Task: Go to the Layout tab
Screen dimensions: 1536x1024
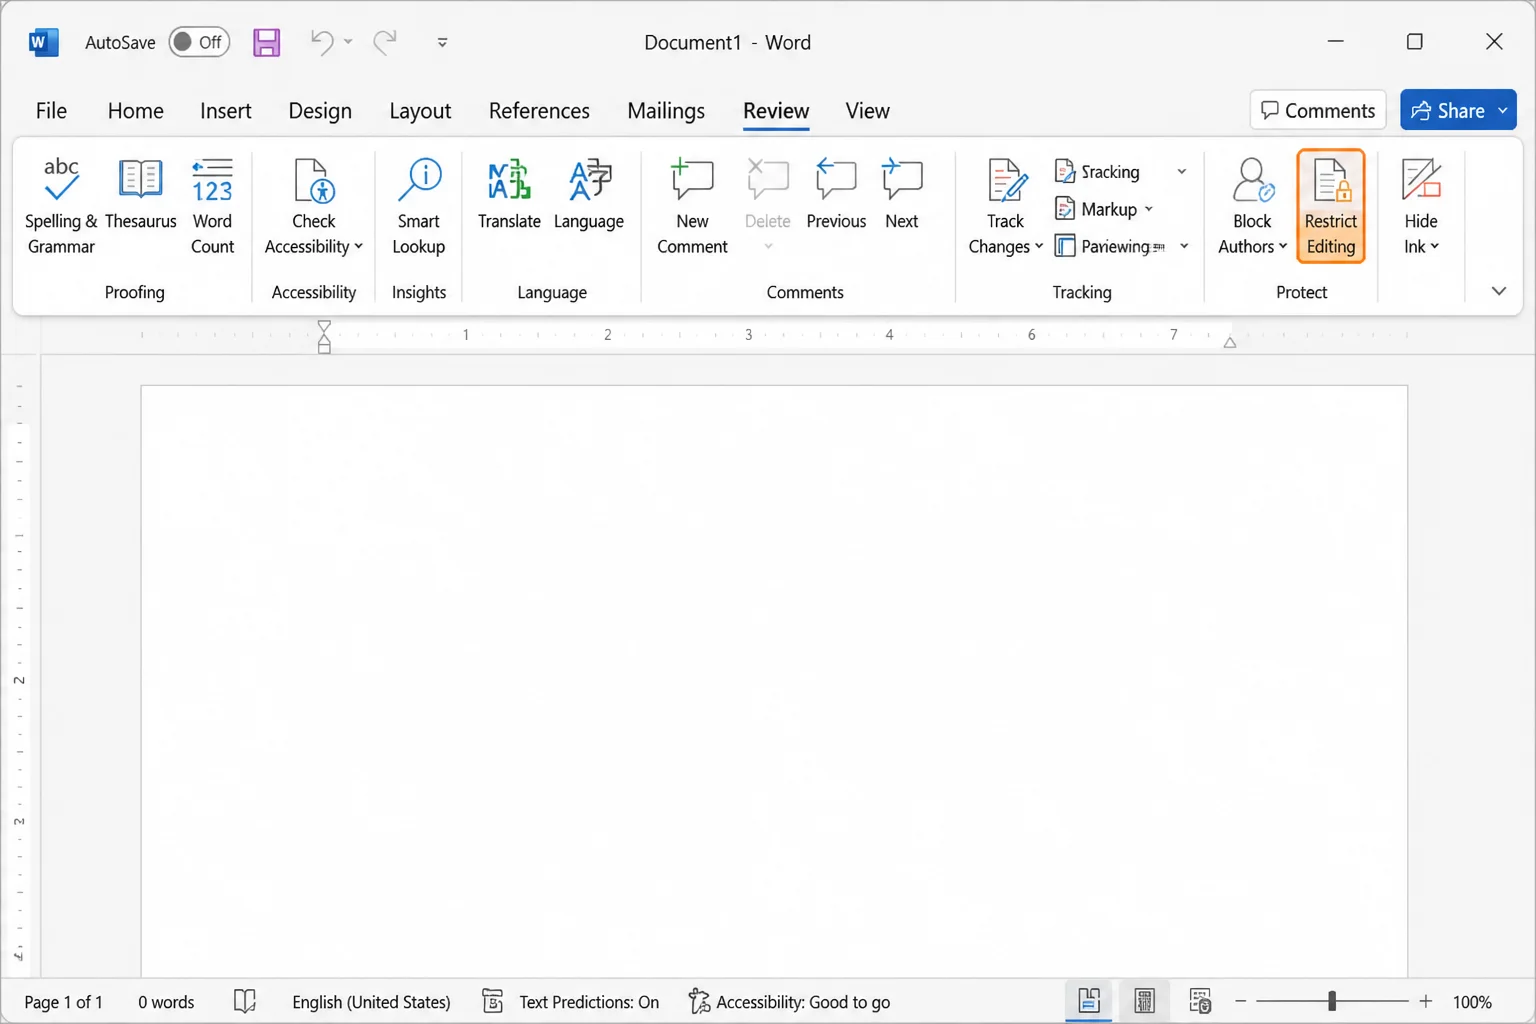Action: click(x=420, y=111)
